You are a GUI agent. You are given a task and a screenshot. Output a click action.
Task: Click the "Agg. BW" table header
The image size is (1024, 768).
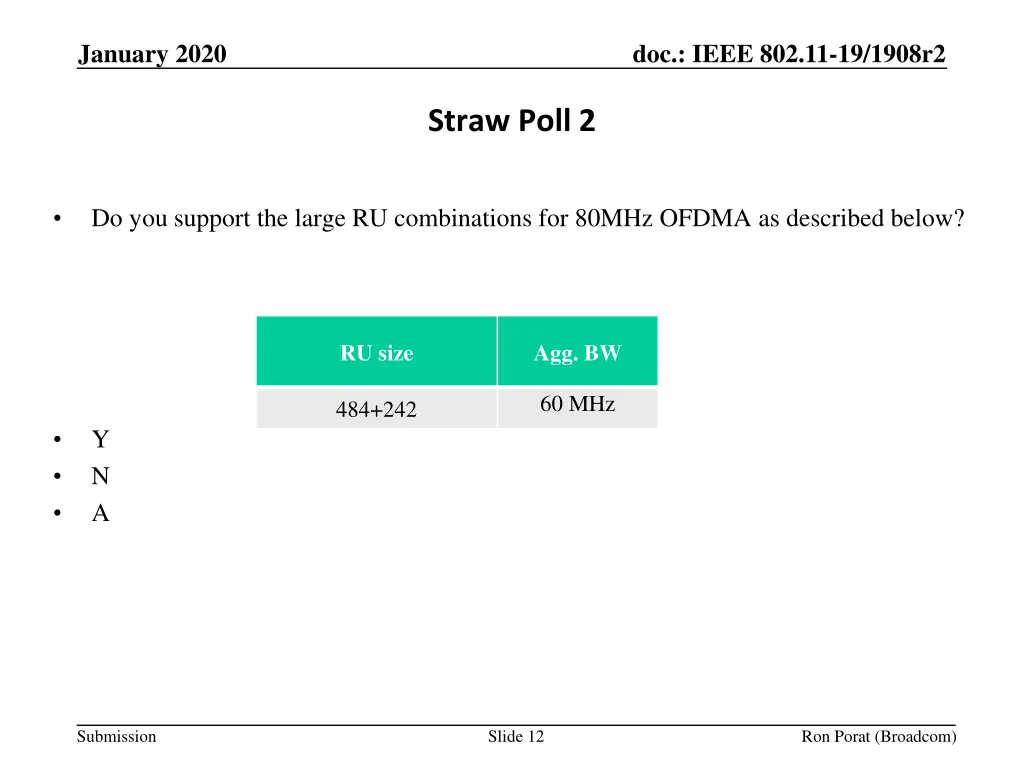(577, 353)
